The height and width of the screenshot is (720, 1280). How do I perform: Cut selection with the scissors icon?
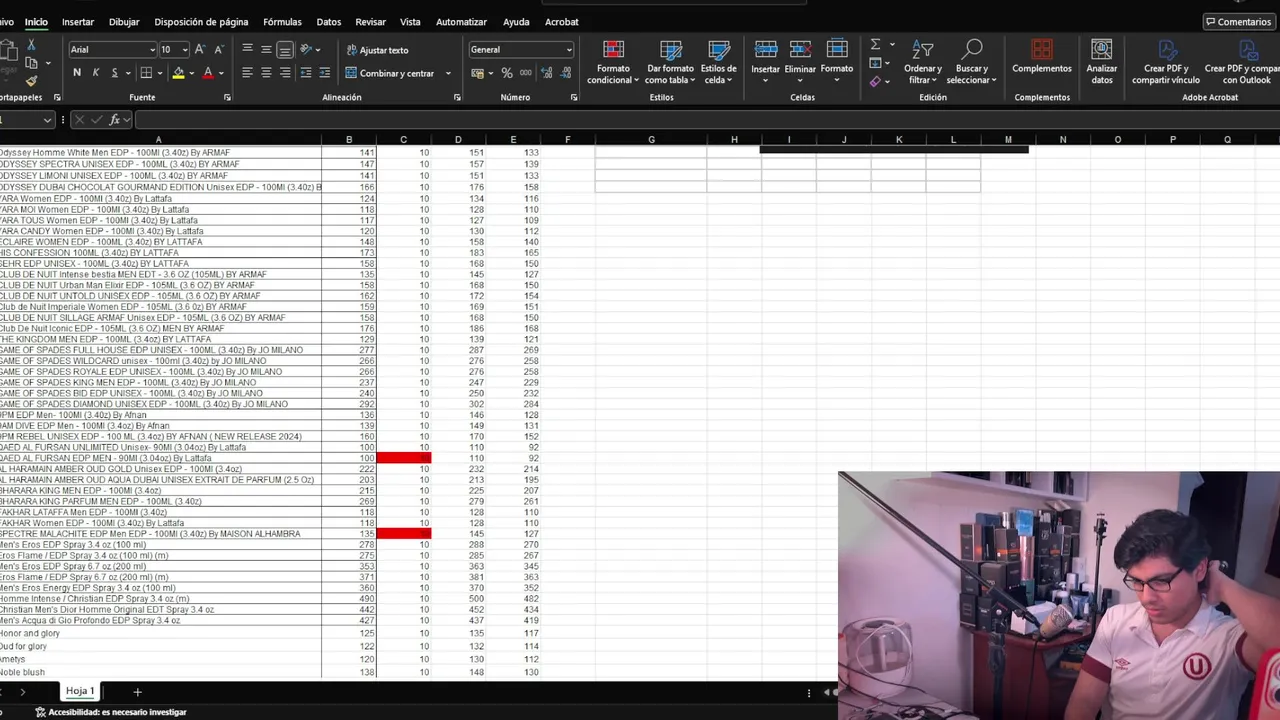click(31, 45)
